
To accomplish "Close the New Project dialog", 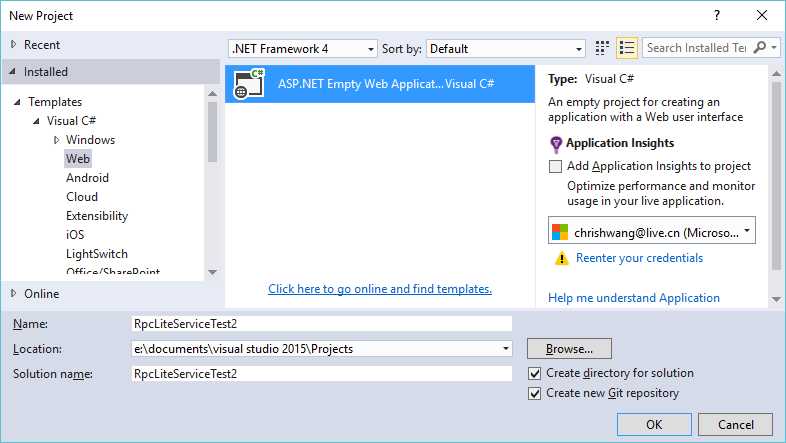I will click(762, 16).
